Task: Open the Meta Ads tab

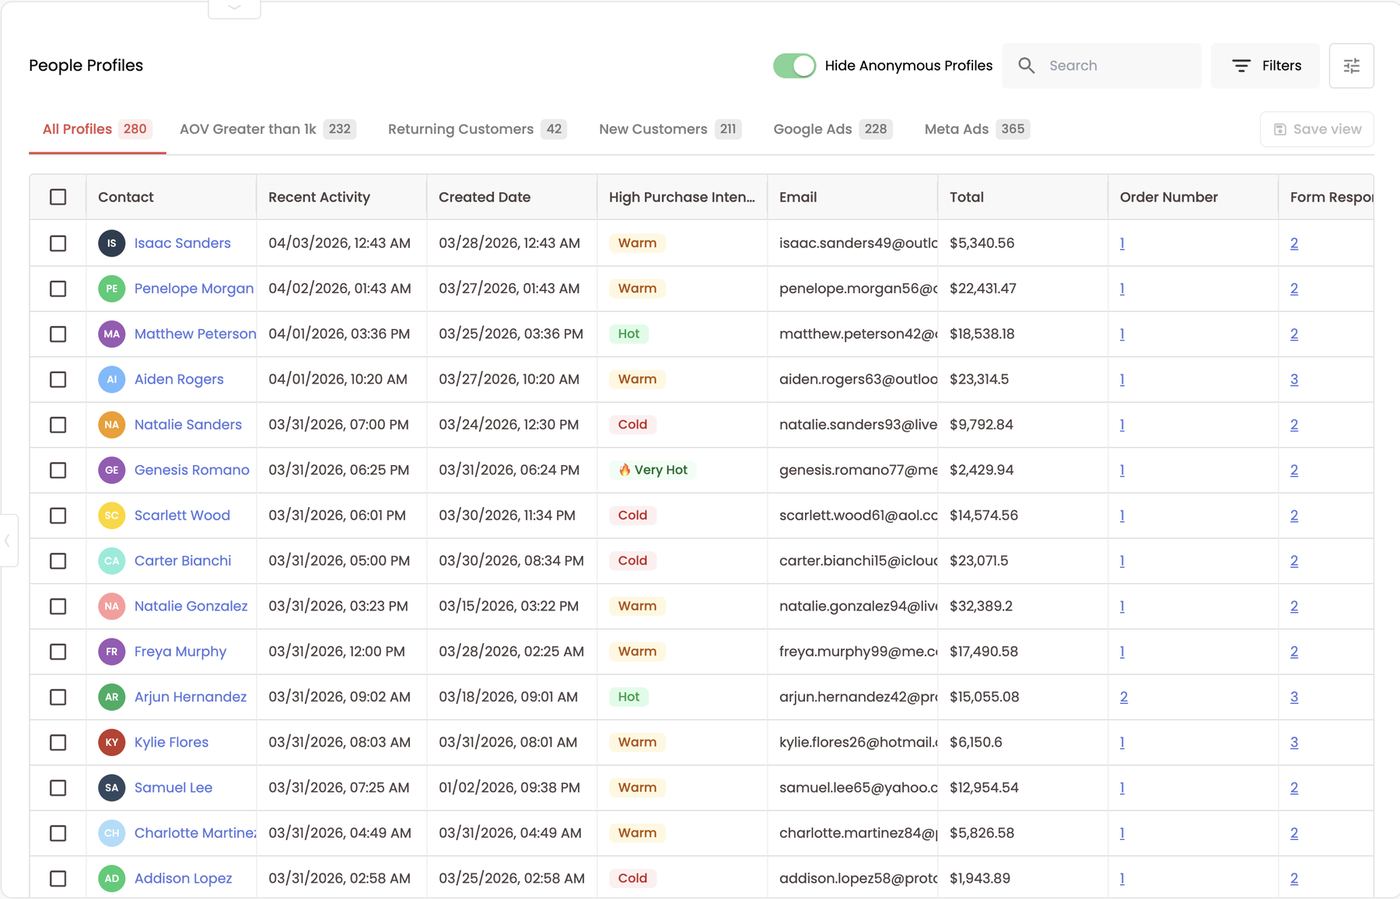Action: (x=977, y=129)
